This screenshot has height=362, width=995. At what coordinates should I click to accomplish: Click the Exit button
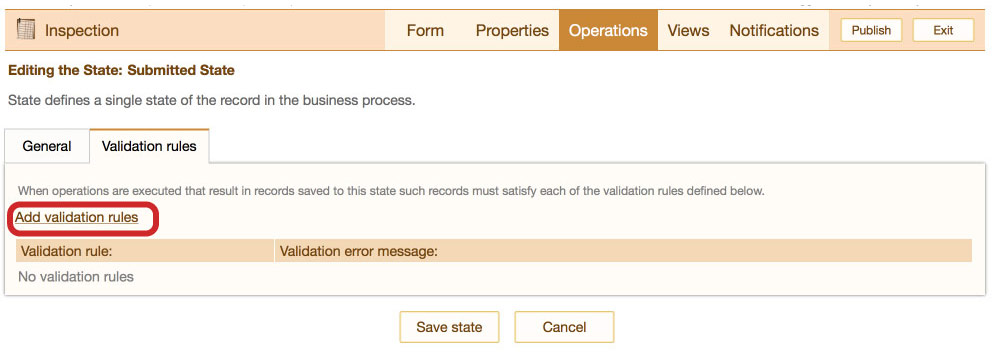tap(943, 30)
